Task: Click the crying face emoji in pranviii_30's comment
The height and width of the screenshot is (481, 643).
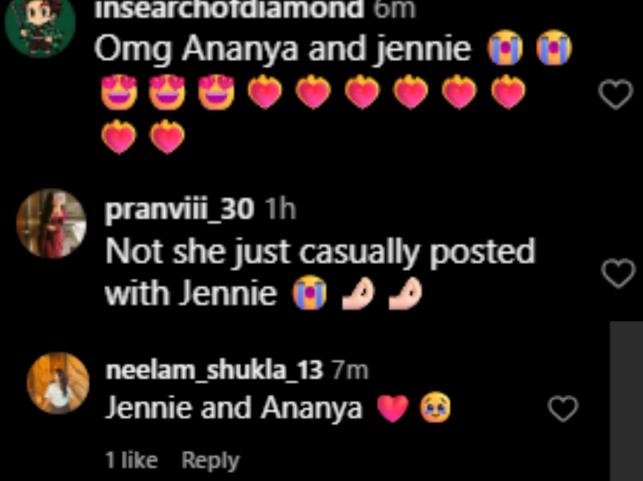Action: (309, 293)
